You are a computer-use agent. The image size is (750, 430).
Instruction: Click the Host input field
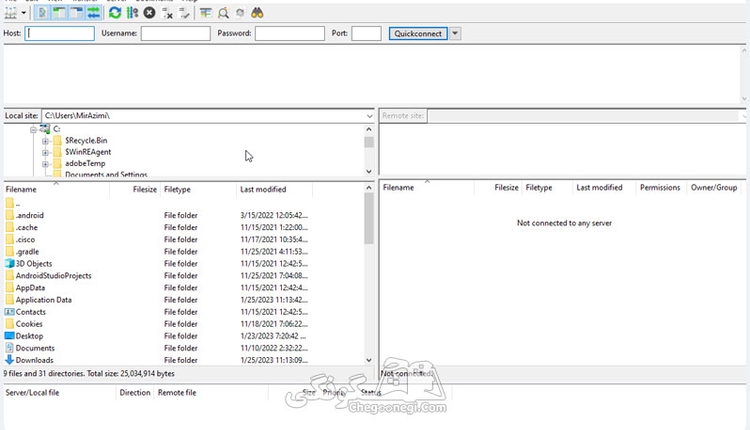(x=60, y=33)
